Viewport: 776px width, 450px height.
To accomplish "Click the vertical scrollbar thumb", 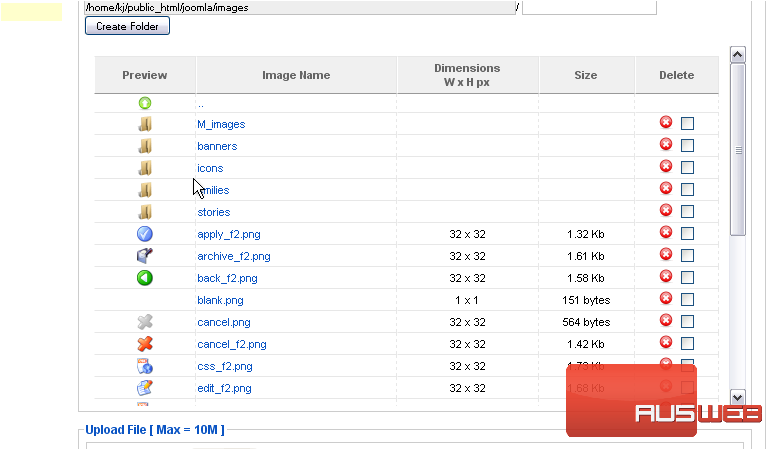I will [x=737, y=150].
